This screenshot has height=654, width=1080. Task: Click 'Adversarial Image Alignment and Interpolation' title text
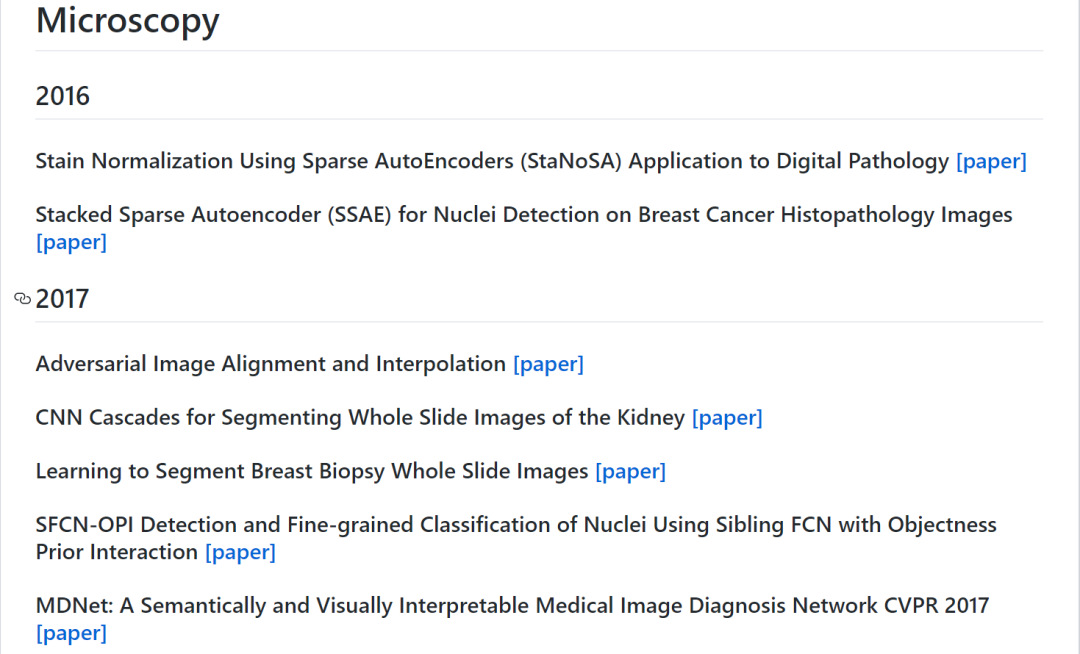coord(270,364)
